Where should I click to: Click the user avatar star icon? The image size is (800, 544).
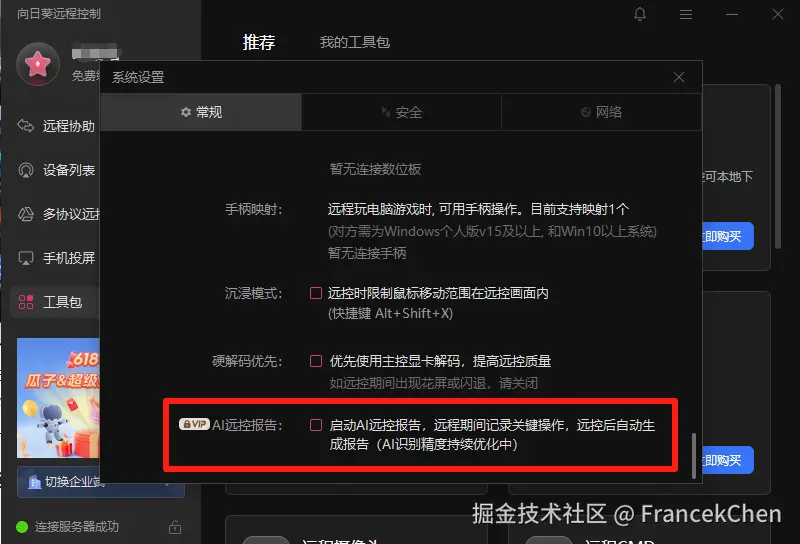pos(38,64)
